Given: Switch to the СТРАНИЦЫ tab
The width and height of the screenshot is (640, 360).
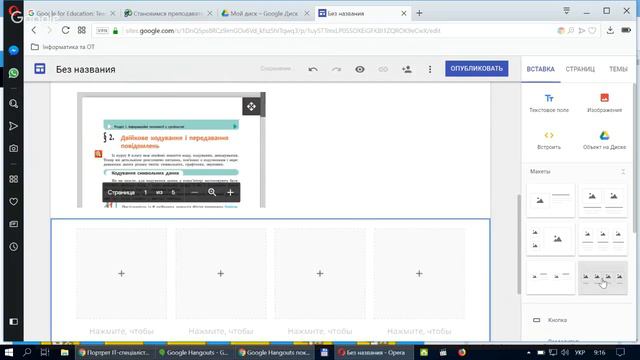Looking at the screenshot, I should [x=580, y=69].
